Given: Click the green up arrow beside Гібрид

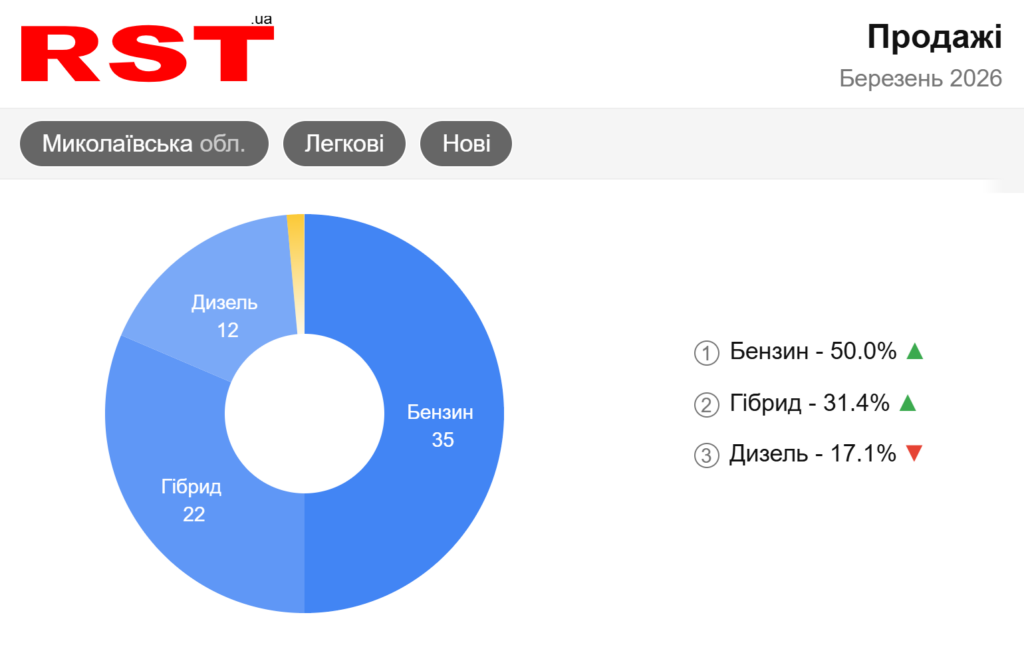Looking at the screenshot, I should click(x=907, y=403).
